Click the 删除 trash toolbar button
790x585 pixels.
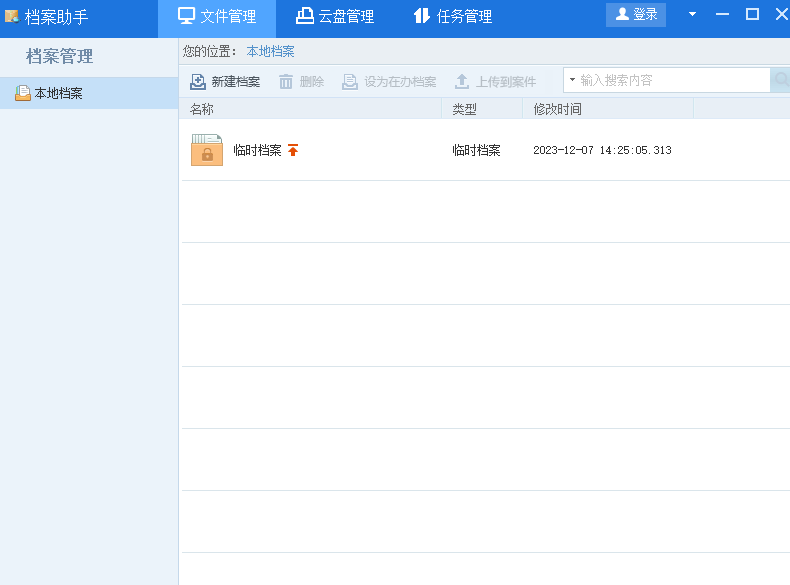[301, 82]
